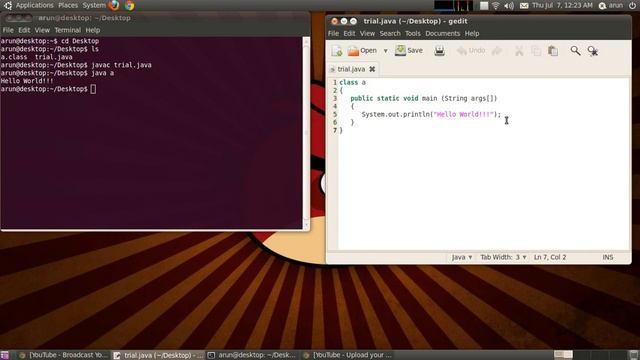Click the Ubuntu logo icon in top panel
640x360 pixels.
pyautogui.click(x=7, y=5)
